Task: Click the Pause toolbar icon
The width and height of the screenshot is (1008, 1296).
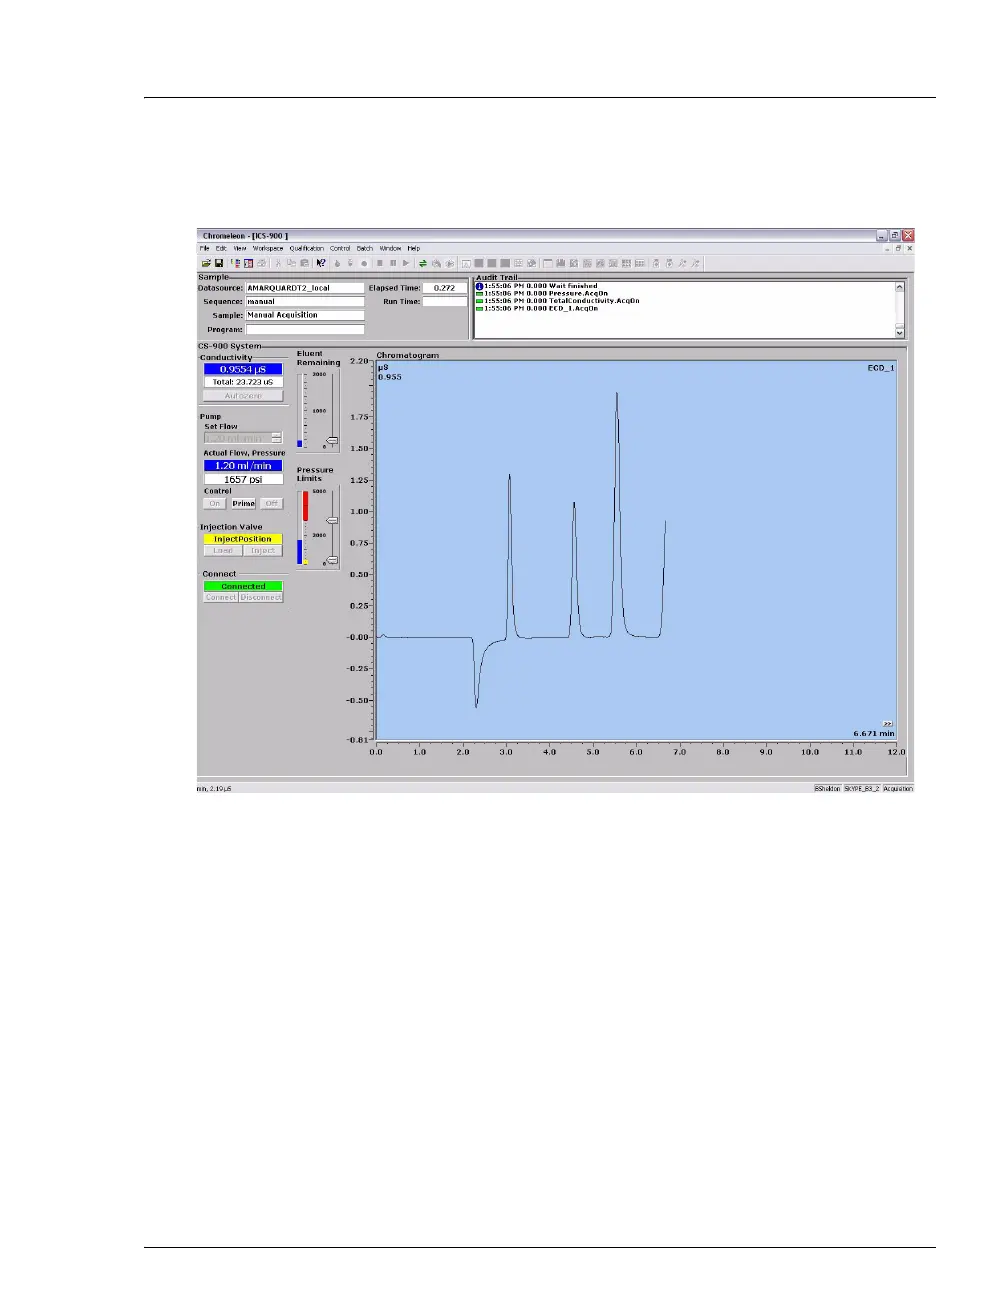Action: pos(393,263)
